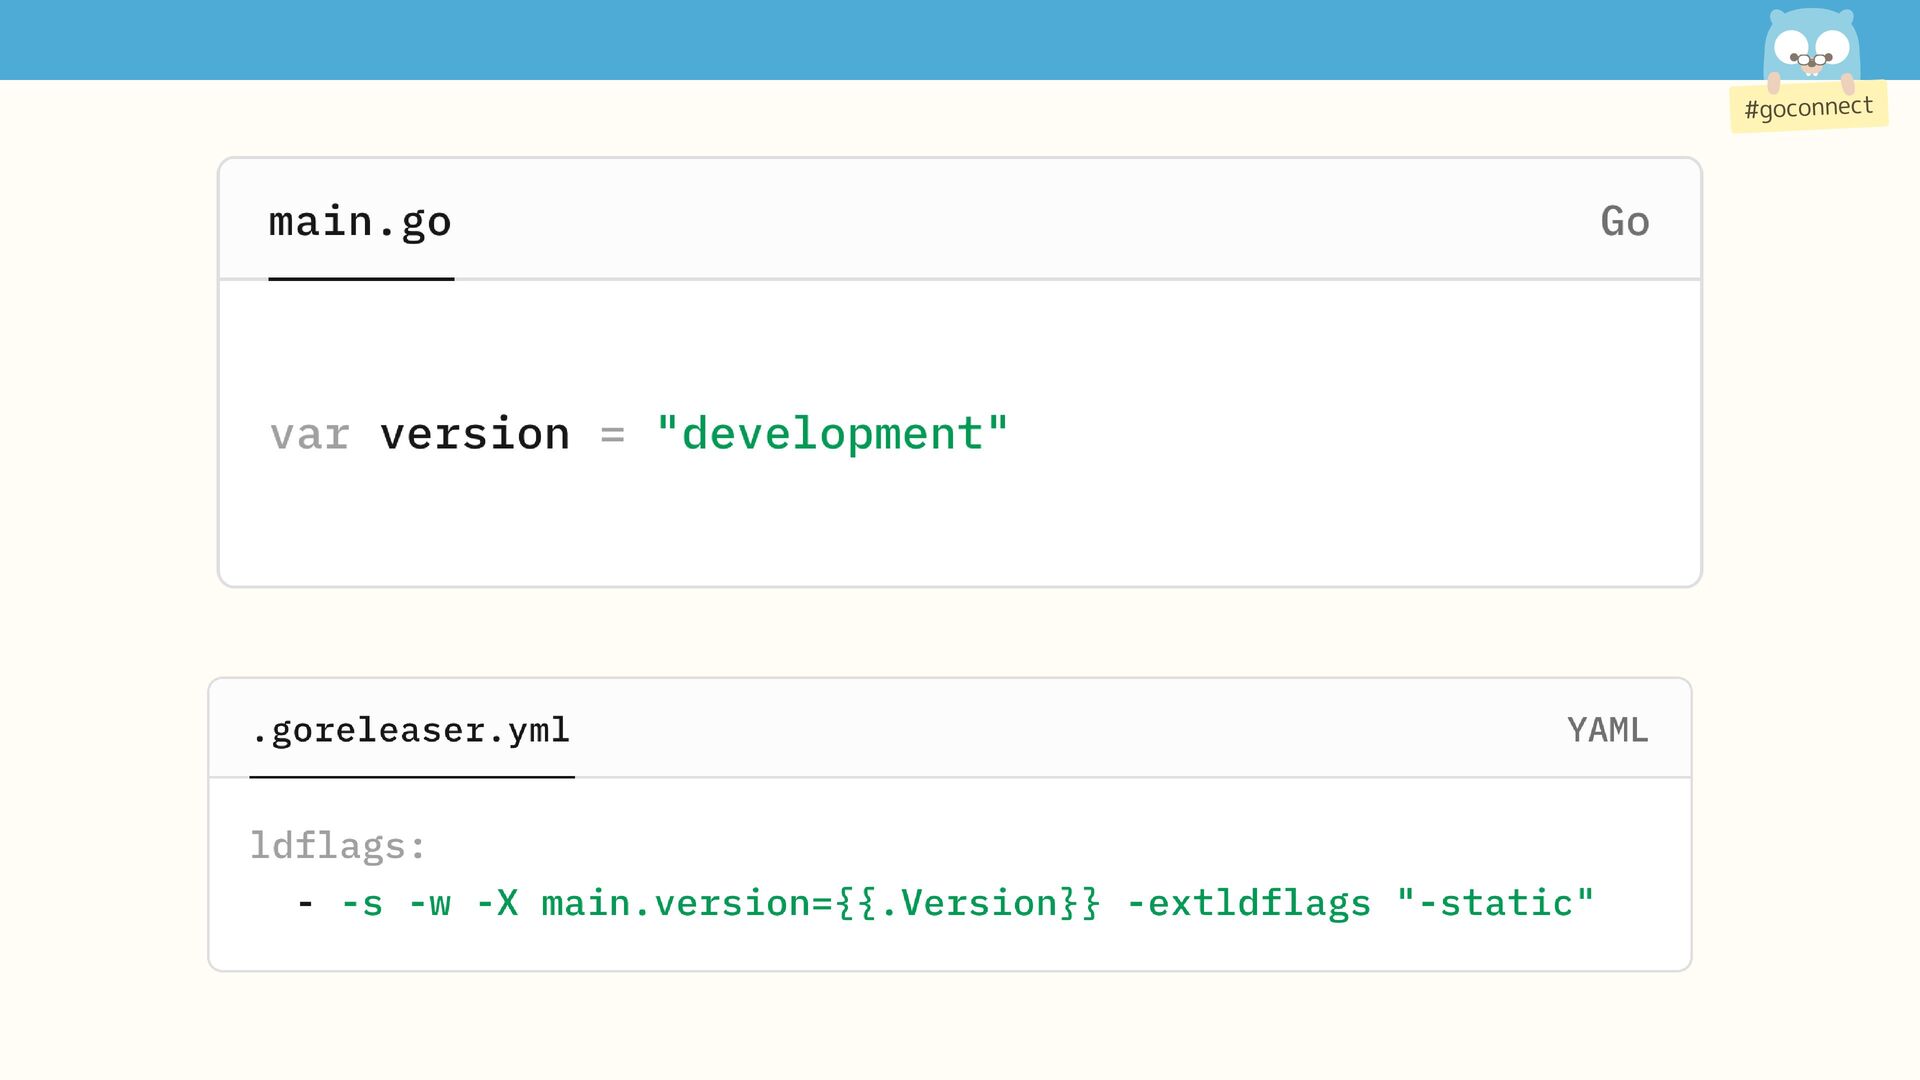Image resolution: width=1920 pixels, height=1080 pixels.
Task: Click the var keyword in code
Action: [310, 434]
